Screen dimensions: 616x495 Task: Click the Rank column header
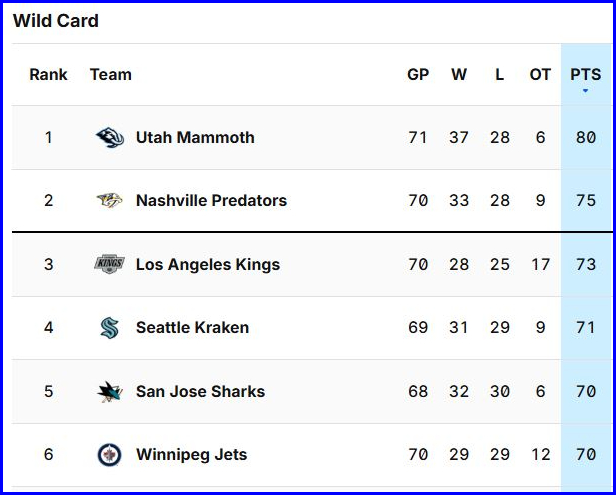pos(48,74)
